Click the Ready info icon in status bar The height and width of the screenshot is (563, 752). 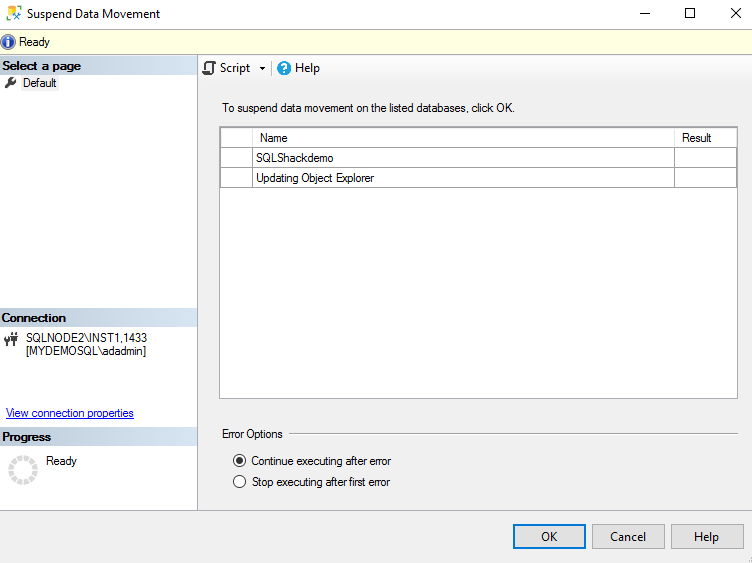click(x=9, y=42)
